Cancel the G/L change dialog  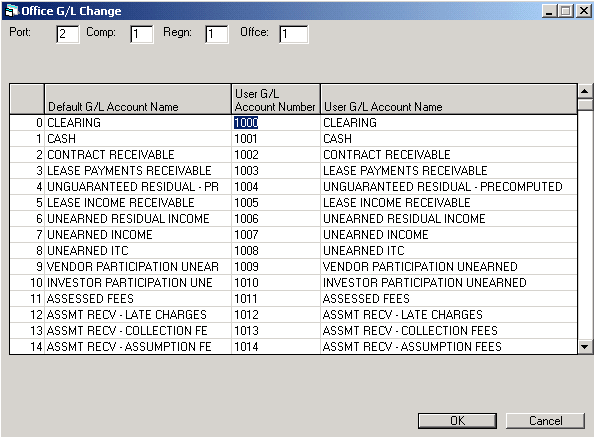point(545,421)
